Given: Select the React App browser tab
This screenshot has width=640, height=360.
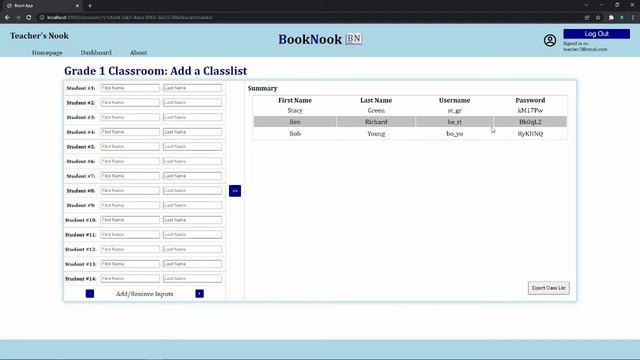Looking at the screenshot, I should [43, 6].
